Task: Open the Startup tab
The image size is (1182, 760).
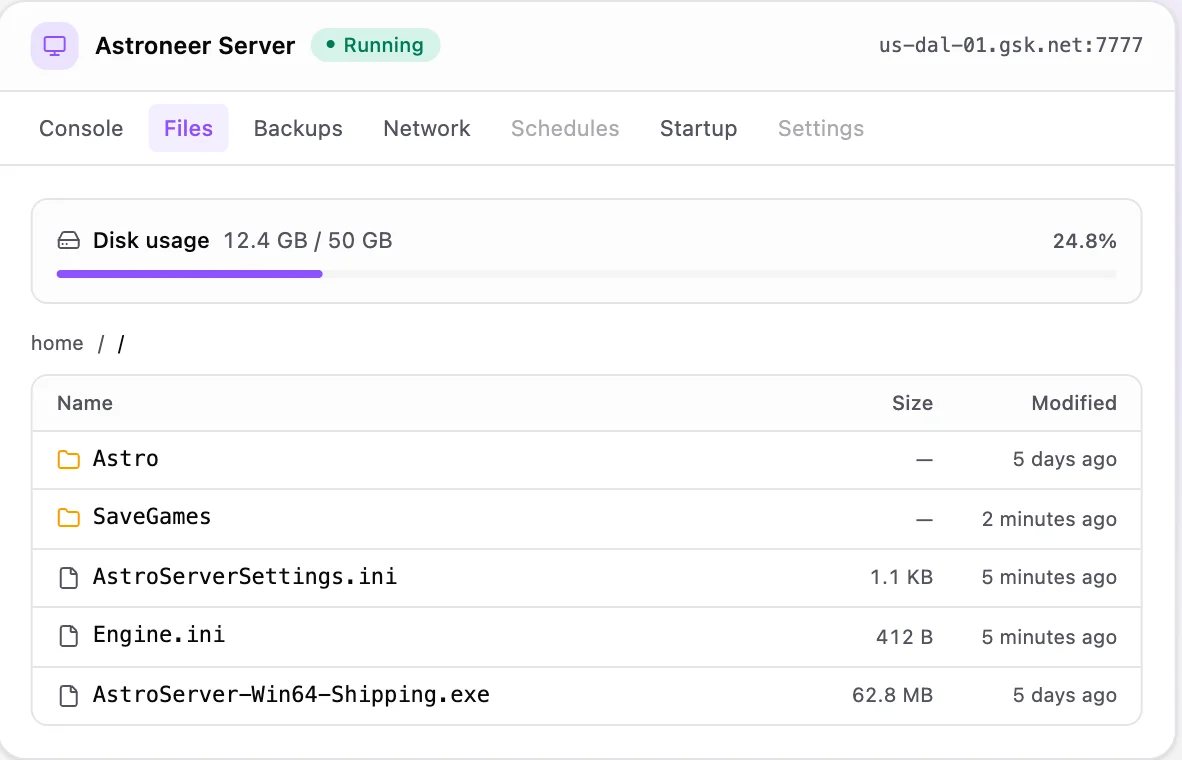Action: [698, 128]
